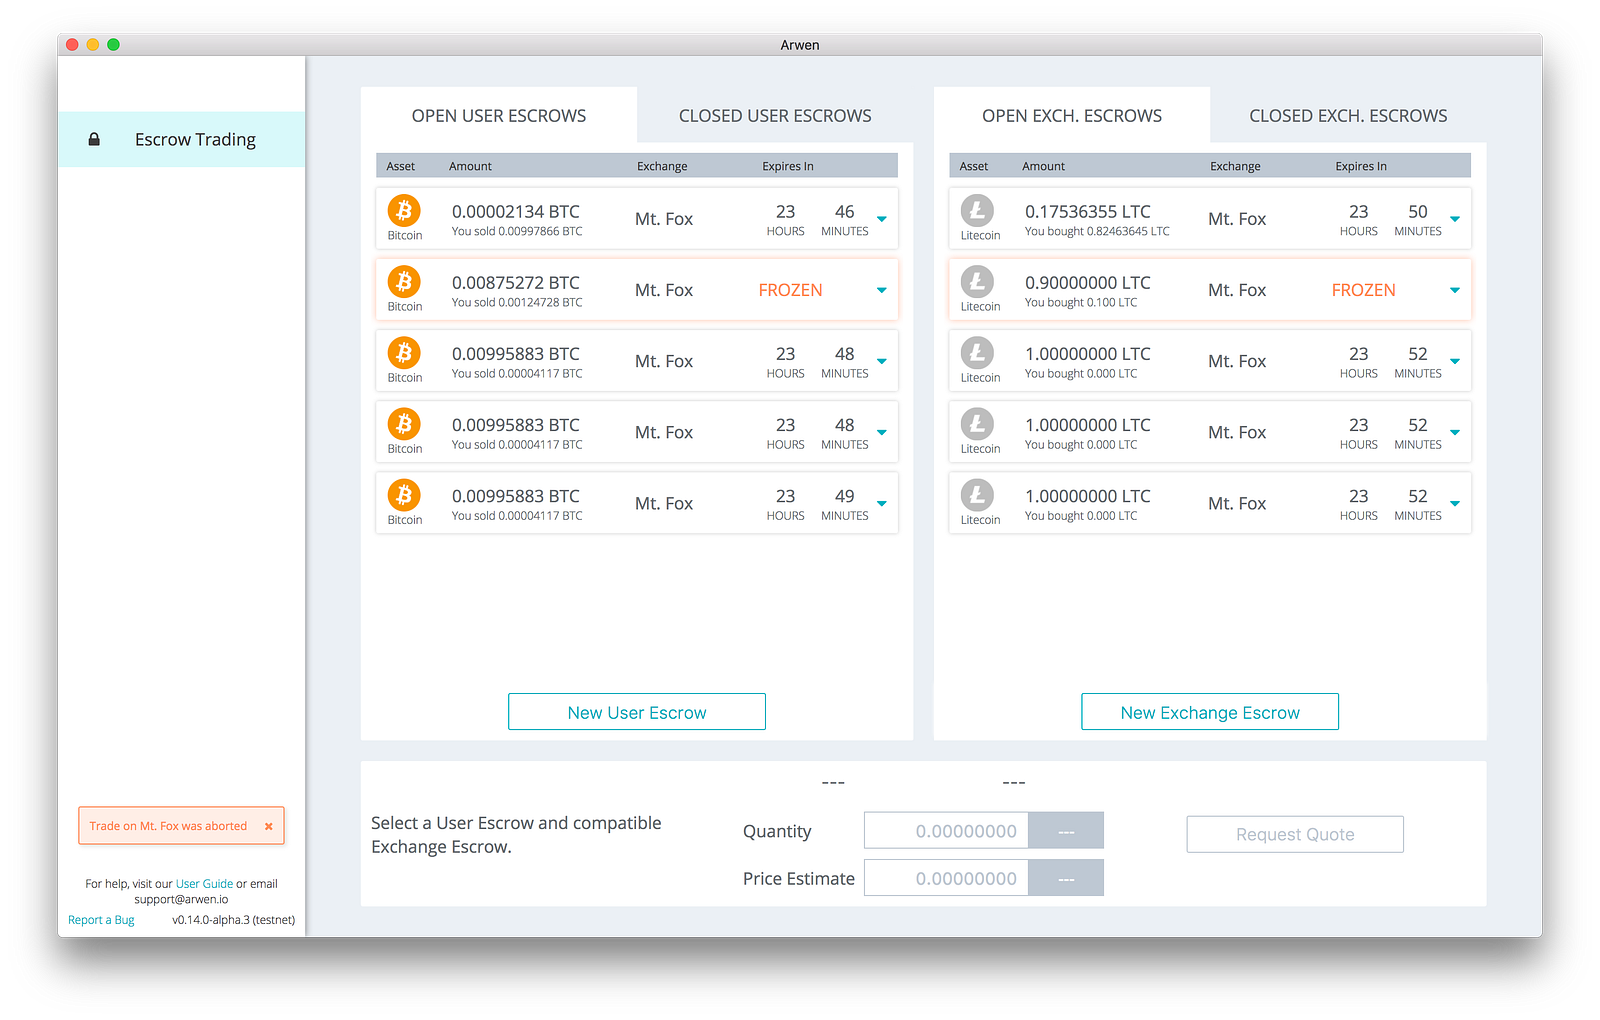Viewport: 1600px width, 1020px height.
Task: Click the unit selector next to Price Estimate
Action: tap(1066, 878)
